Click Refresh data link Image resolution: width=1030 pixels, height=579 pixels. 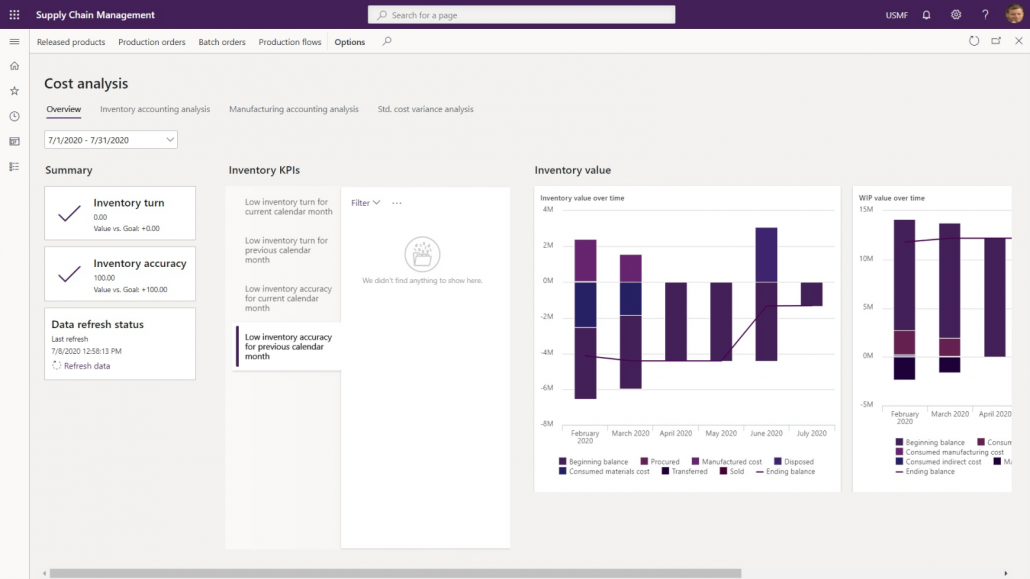(x=86, y=366)
